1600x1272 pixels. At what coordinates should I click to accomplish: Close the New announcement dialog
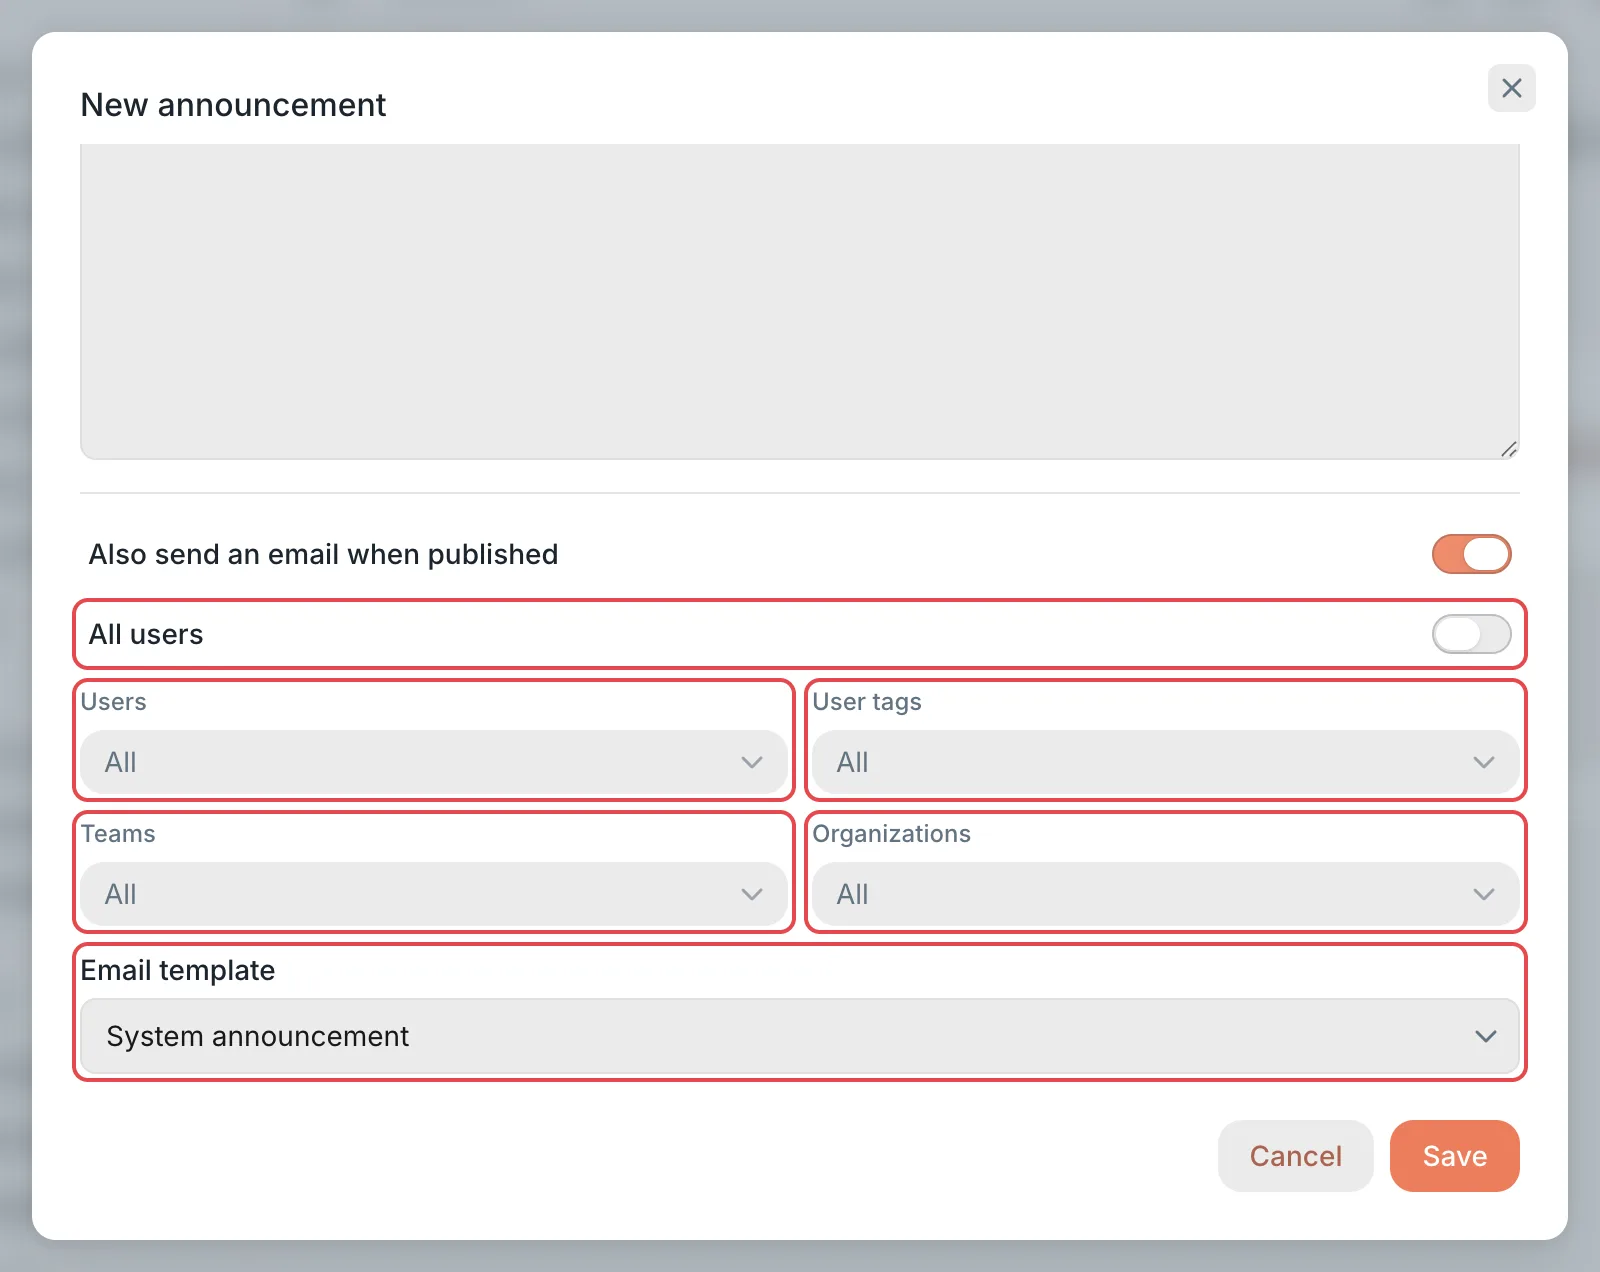[1511, 88]
